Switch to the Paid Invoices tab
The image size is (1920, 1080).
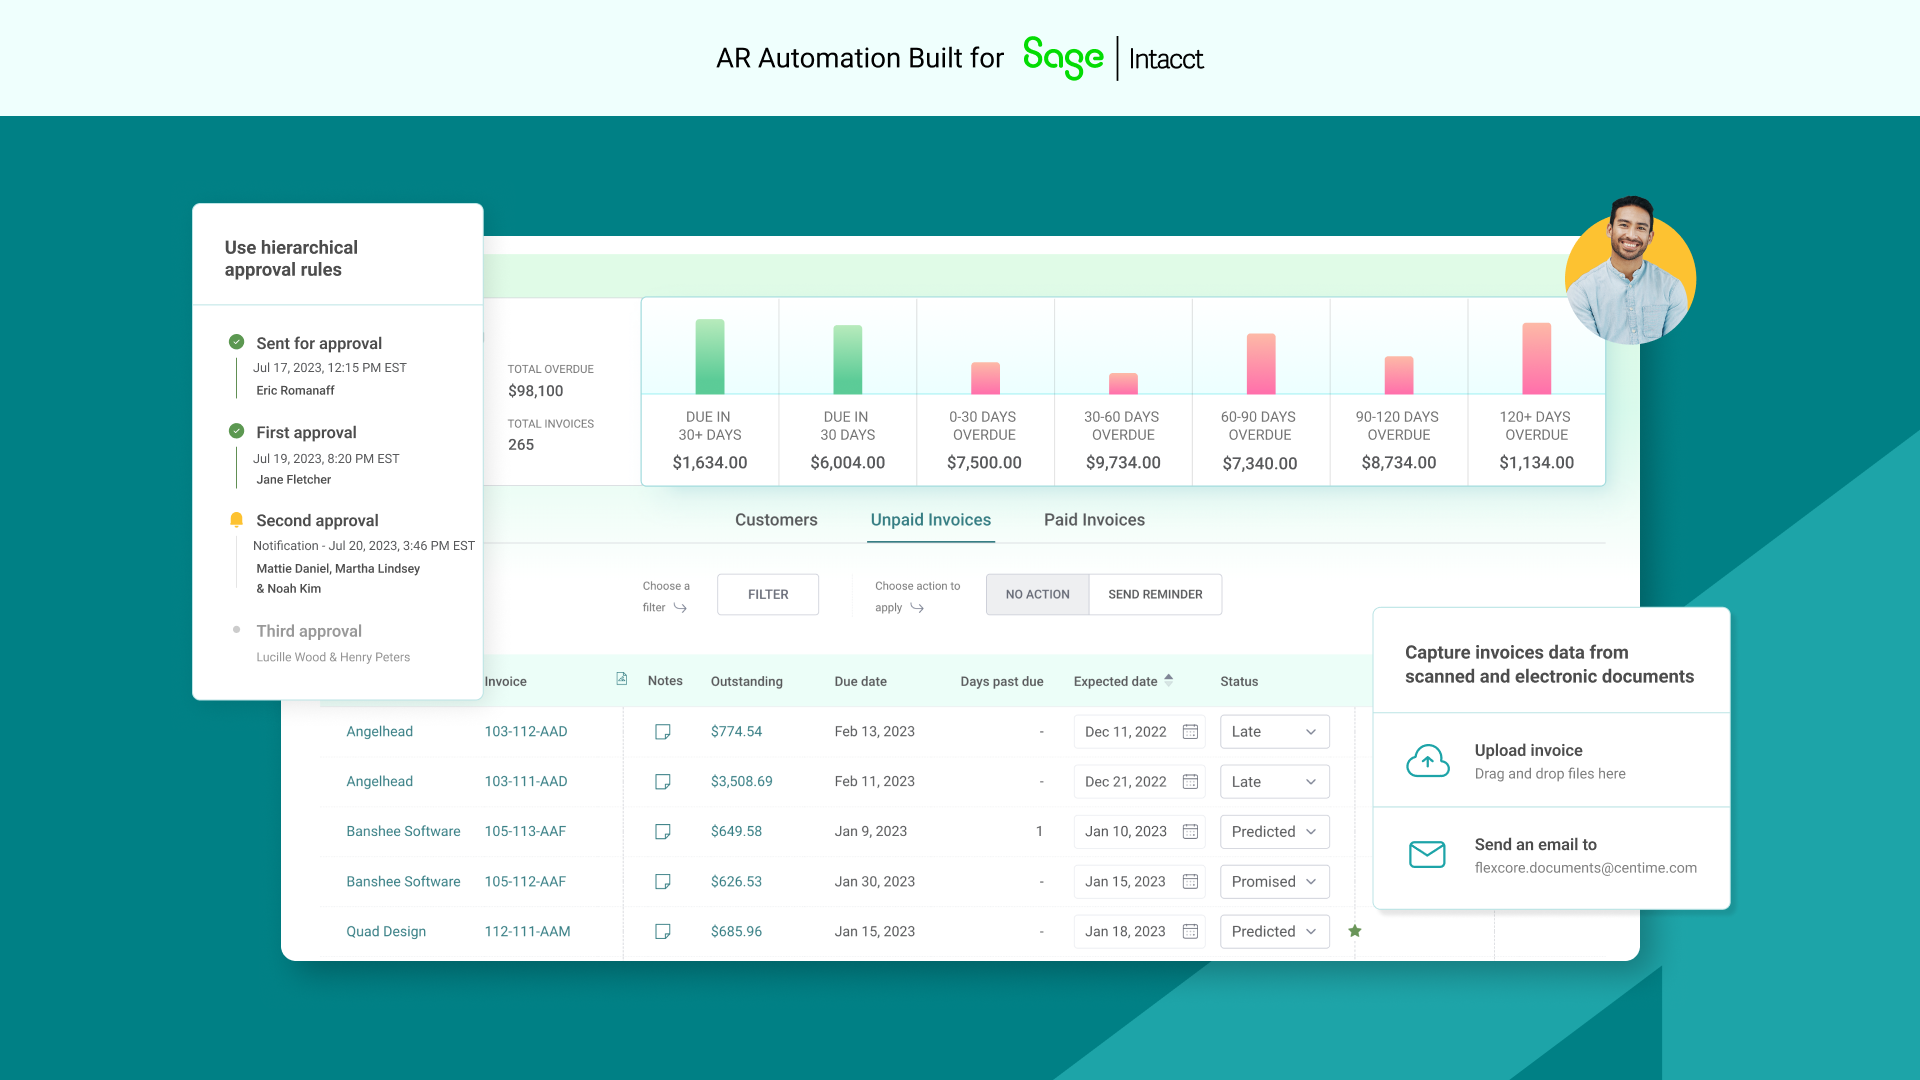[x=1094, y=520]
